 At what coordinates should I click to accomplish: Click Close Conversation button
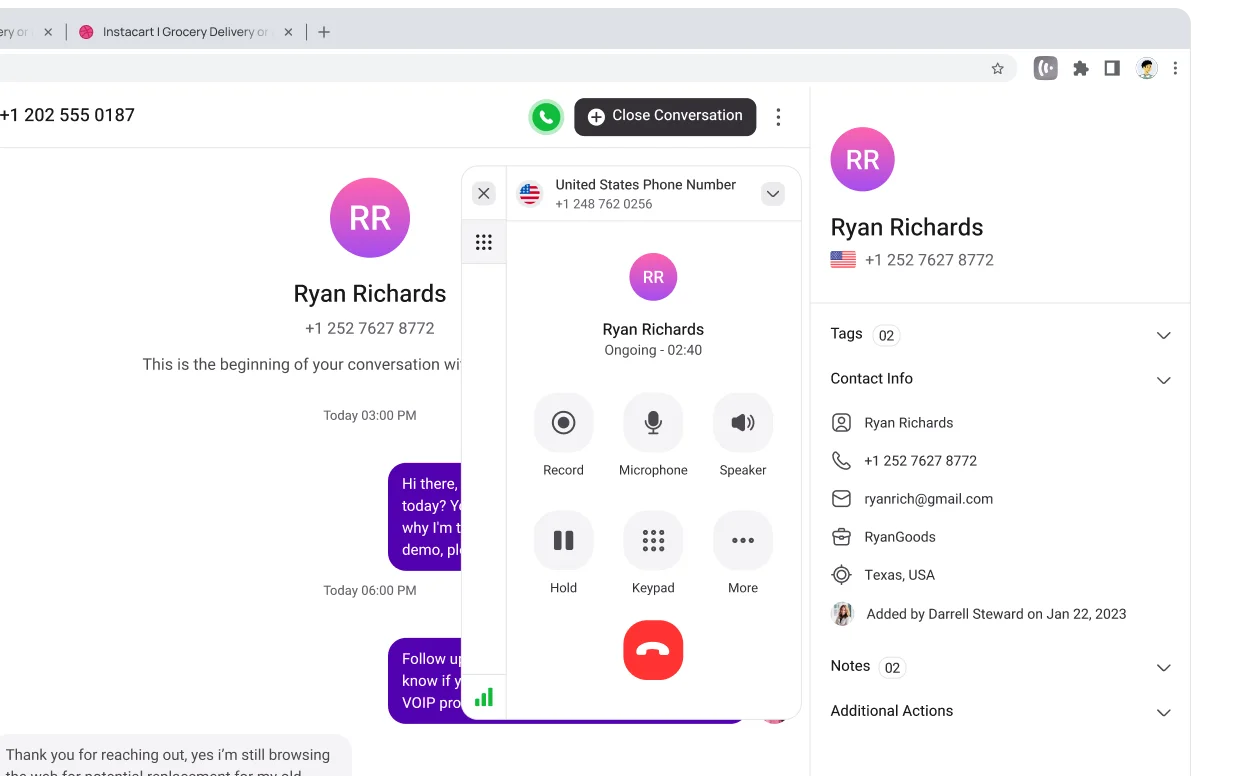(665, 116)
